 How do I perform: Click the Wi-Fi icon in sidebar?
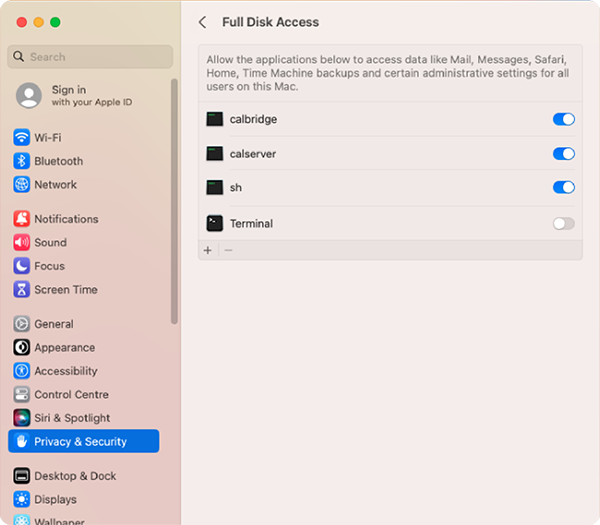[x=22, y=137]
